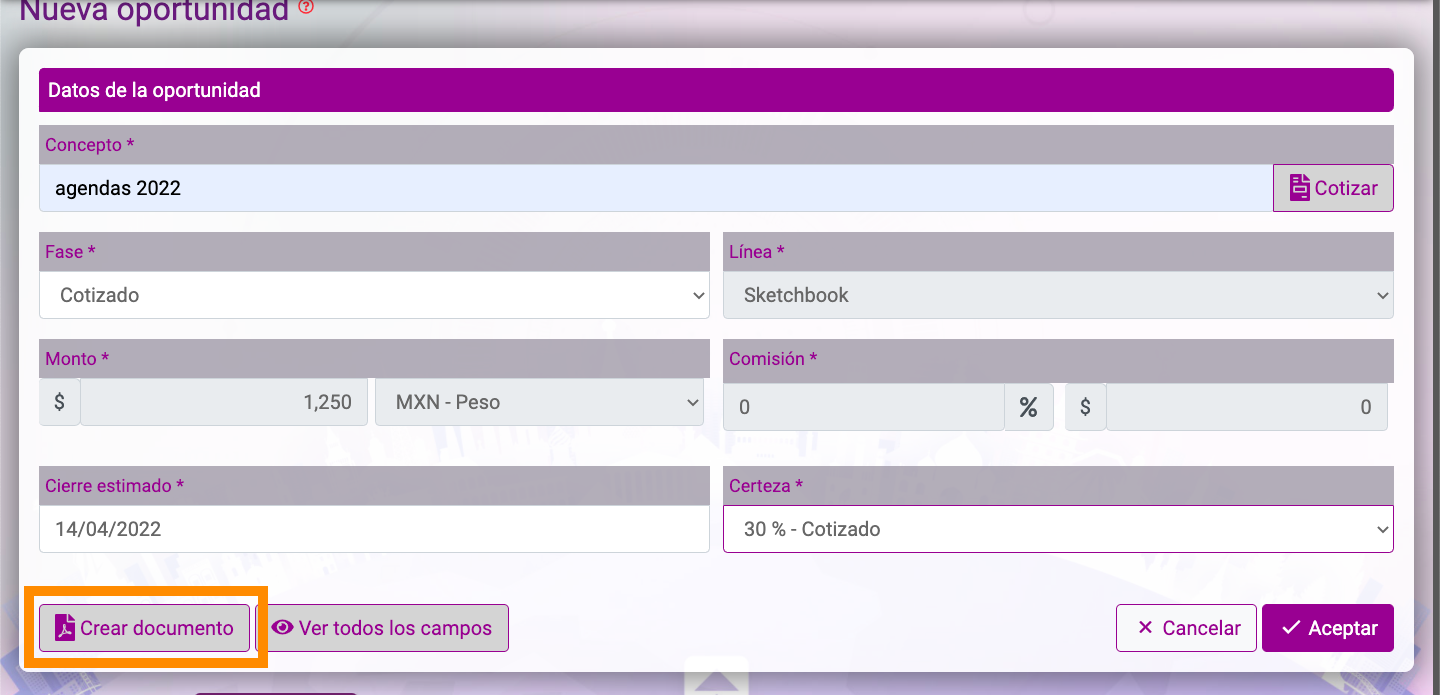Cancel the new opportunity form
Viewport: 1440px width, 695px height.
click(1186, 628)
